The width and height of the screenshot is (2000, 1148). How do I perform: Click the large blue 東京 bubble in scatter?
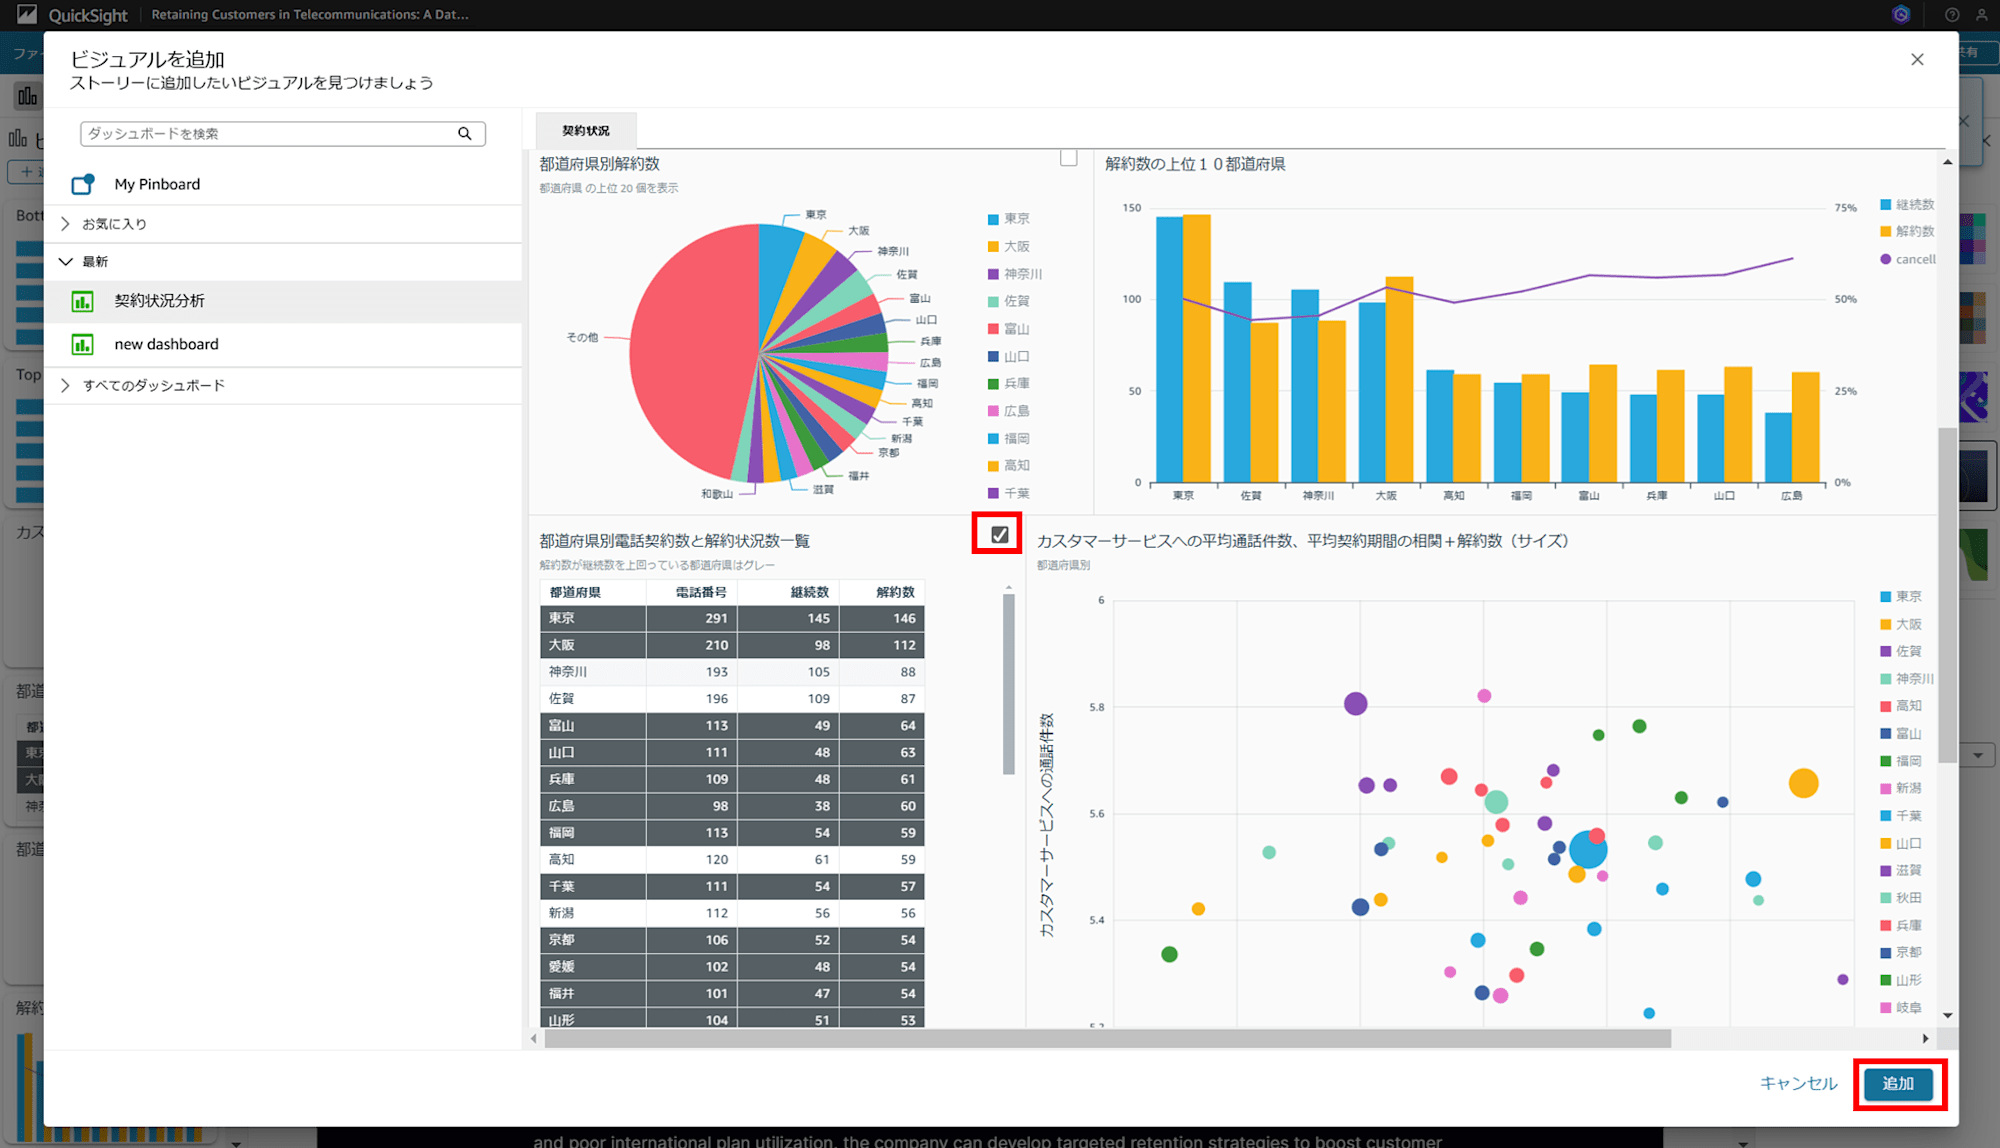coord(1587,850)
